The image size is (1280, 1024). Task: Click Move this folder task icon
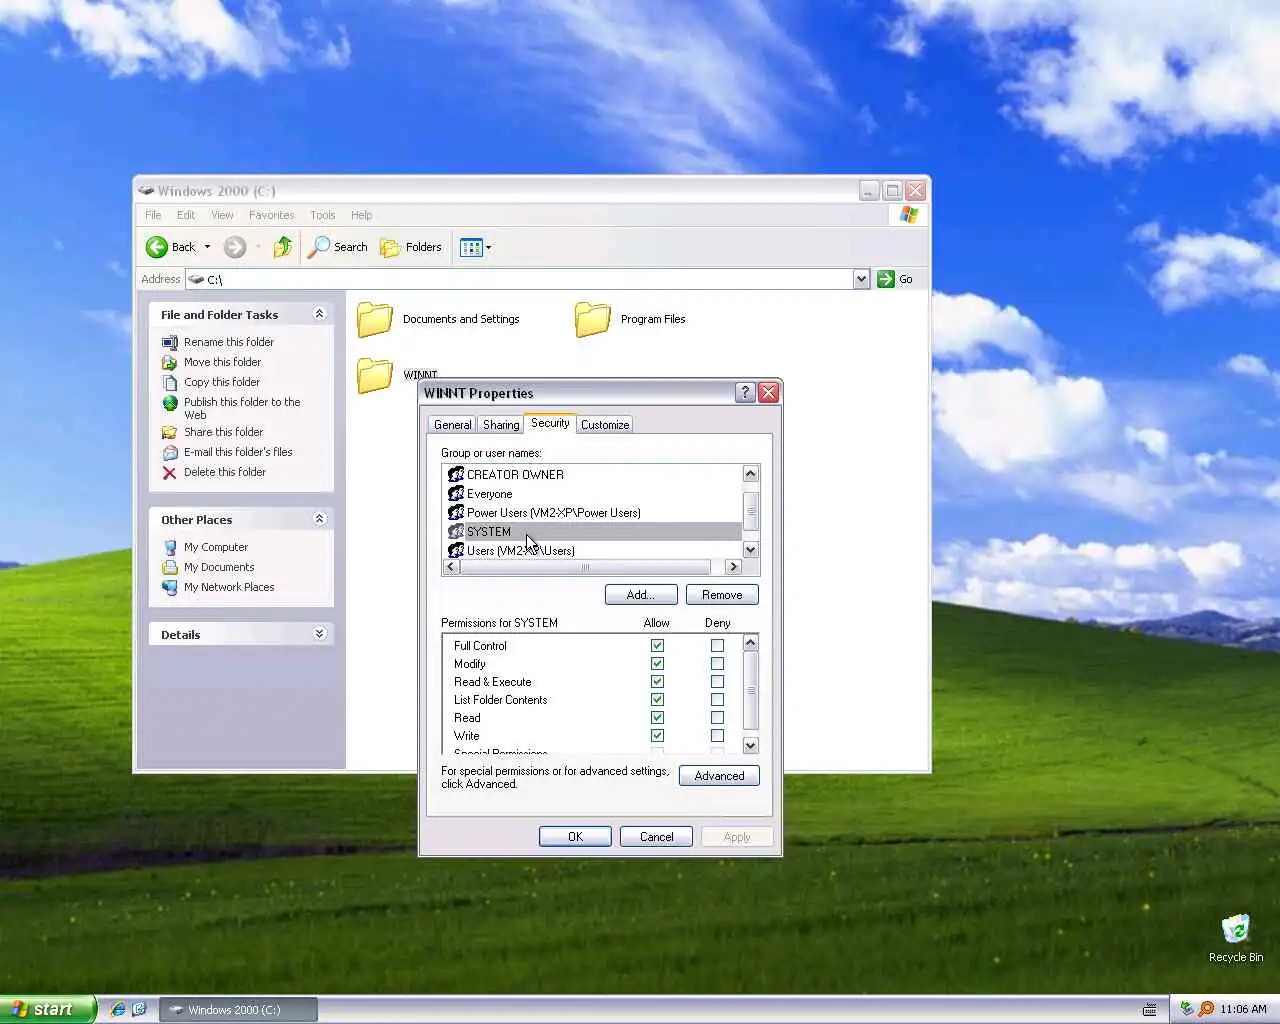(170, 362)
